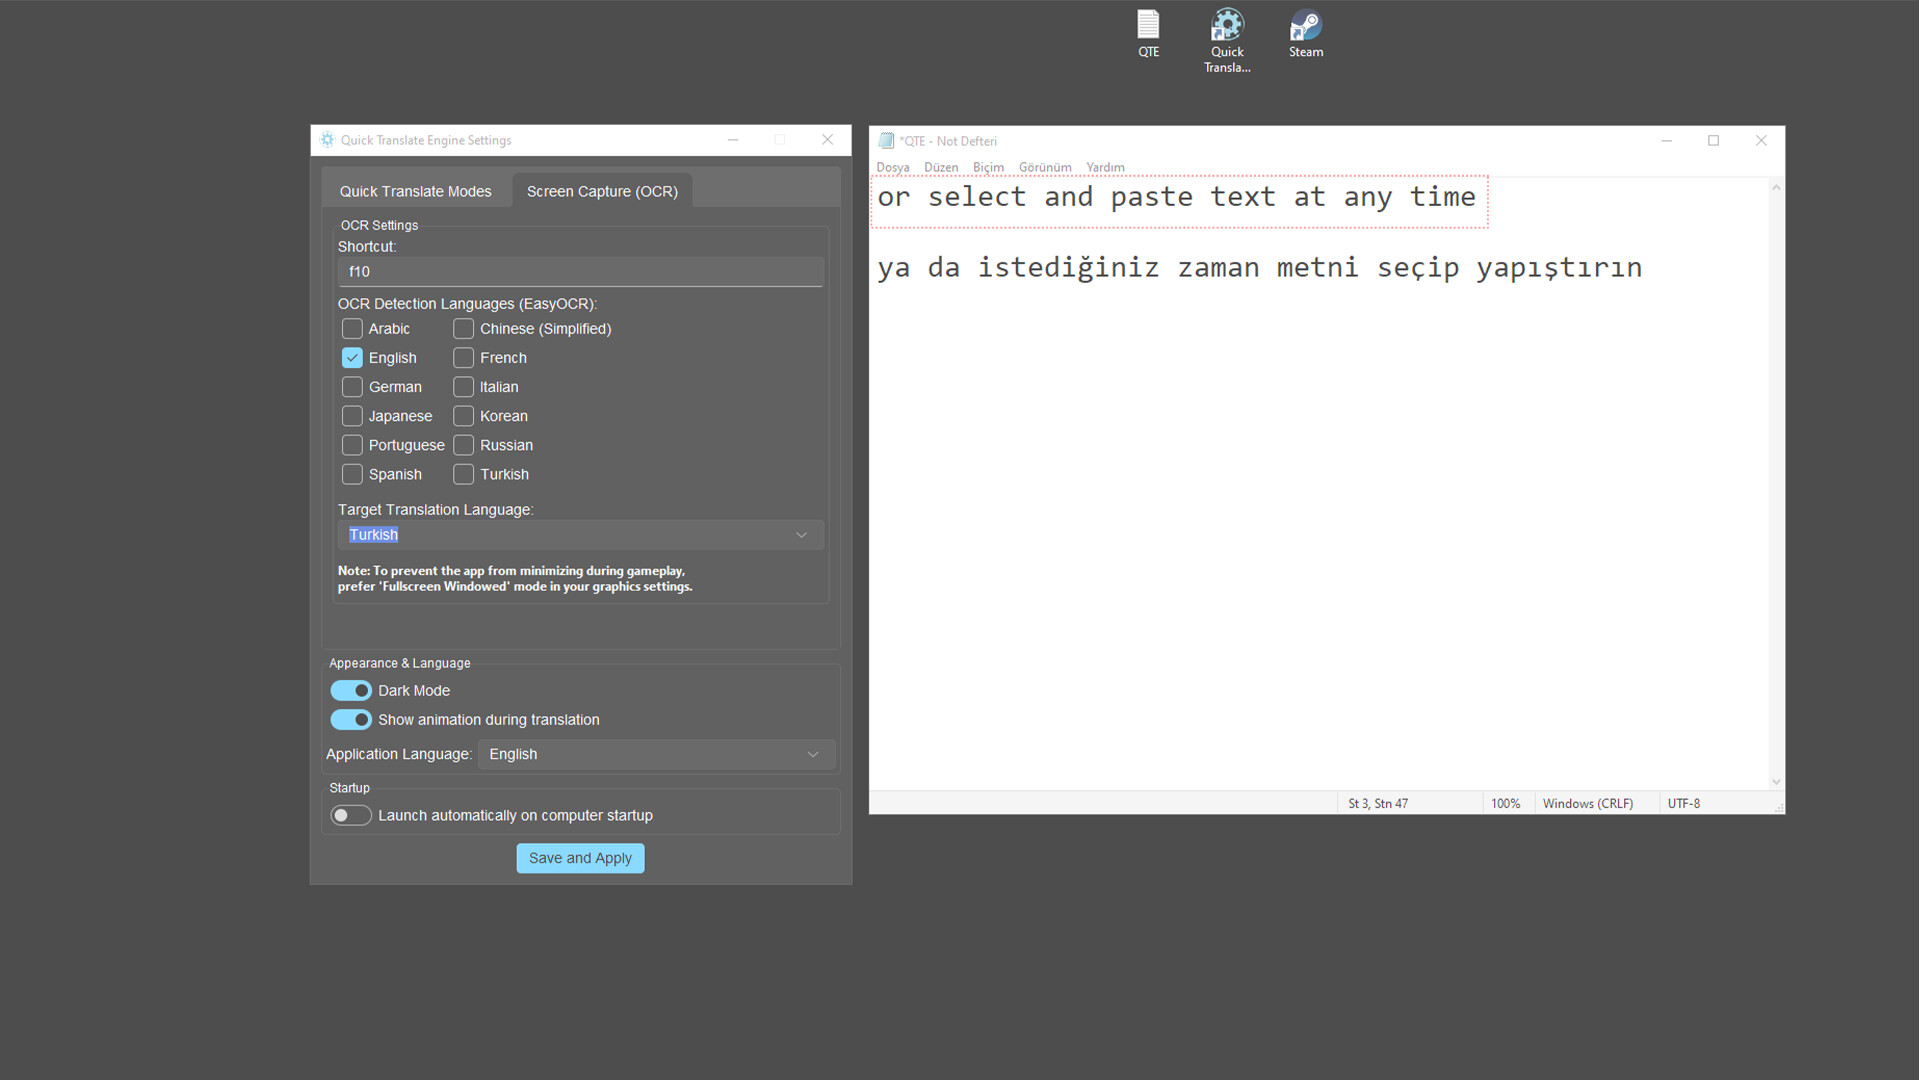Maximize the QTE Notepad window
1920x1080 pixels.
[x=1713, y=141]
